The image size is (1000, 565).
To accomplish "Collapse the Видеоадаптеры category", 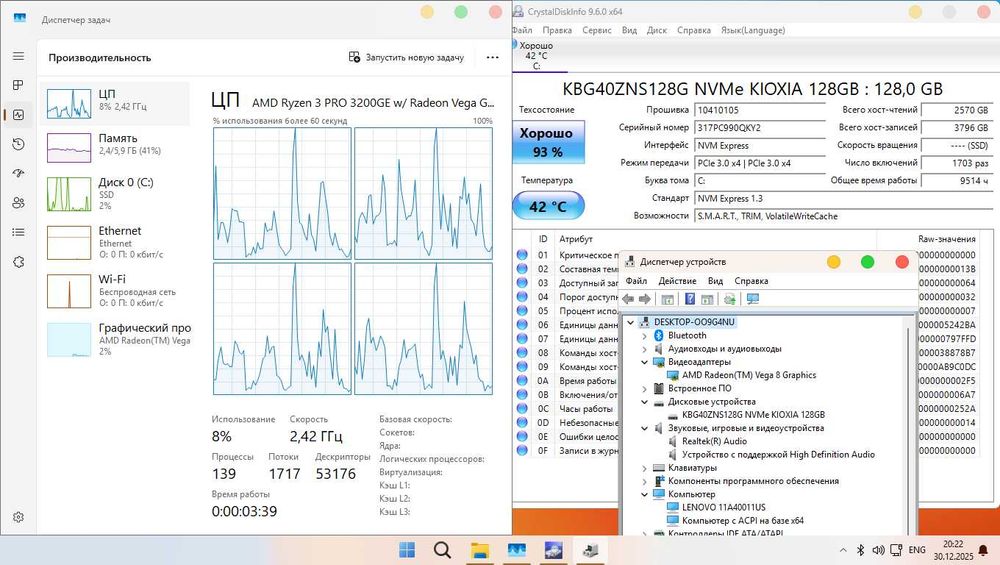I will [644, 362].
